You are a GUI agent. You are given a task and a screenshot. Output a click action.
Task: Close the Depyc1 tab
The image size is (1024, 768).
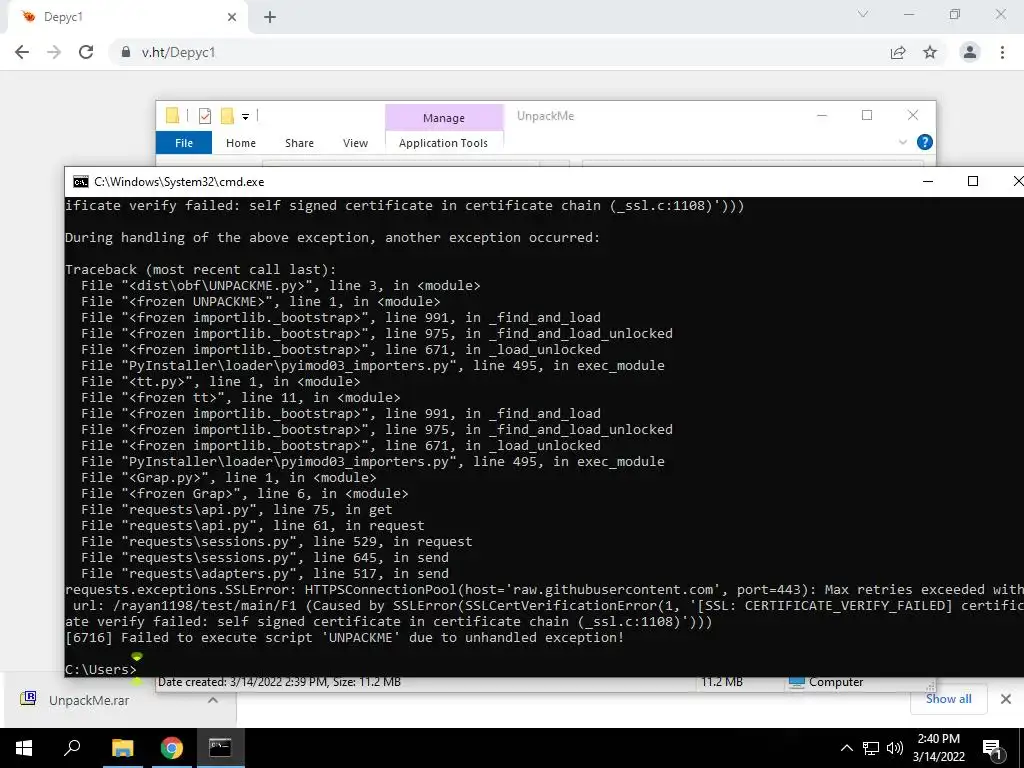(232, 17)
